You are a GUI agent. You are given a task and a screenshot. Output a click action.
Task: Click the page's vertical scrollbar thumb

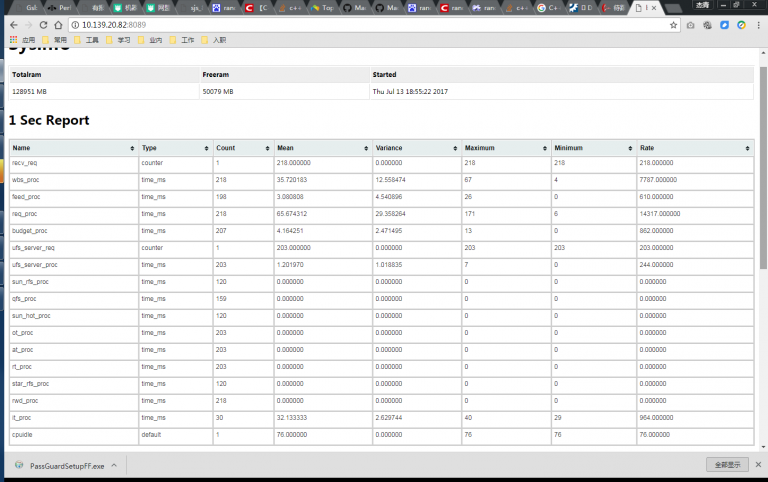763,168
